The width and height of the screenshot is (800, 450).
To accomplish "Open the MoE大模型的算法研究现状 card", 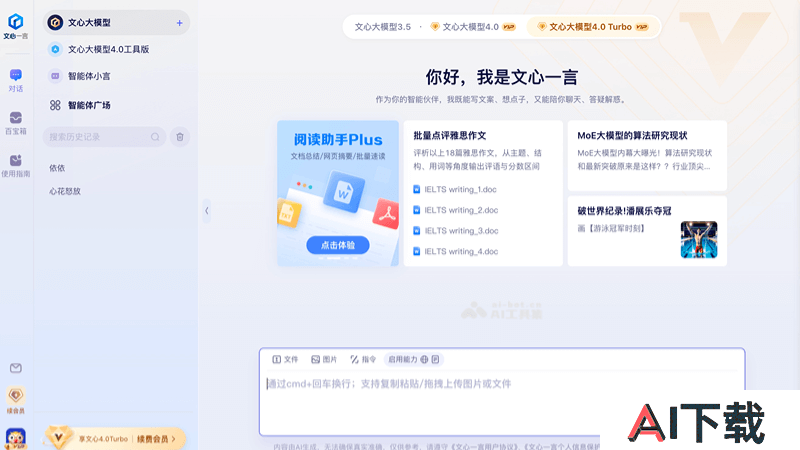I will pos(647,156).
